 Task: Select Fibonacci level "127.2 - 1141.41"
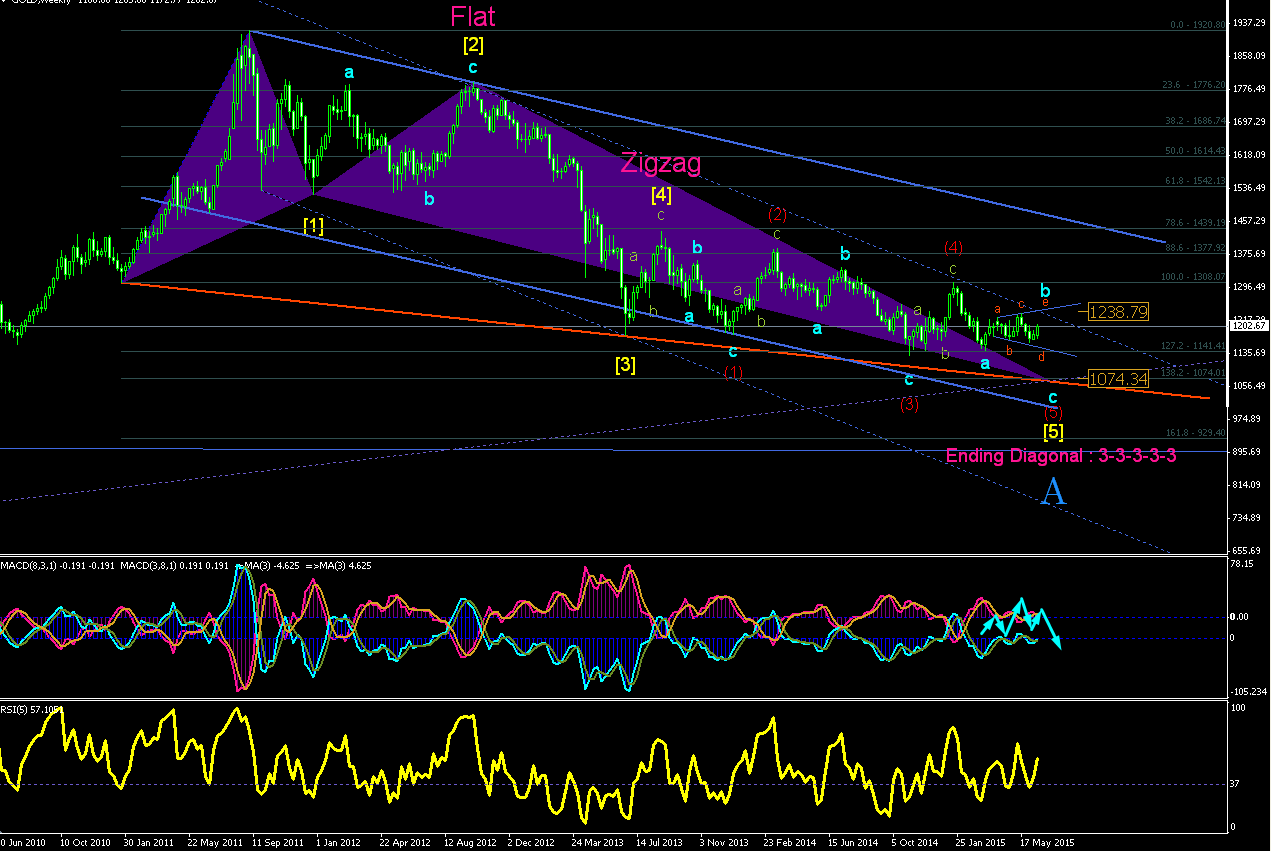(1194, 345)
